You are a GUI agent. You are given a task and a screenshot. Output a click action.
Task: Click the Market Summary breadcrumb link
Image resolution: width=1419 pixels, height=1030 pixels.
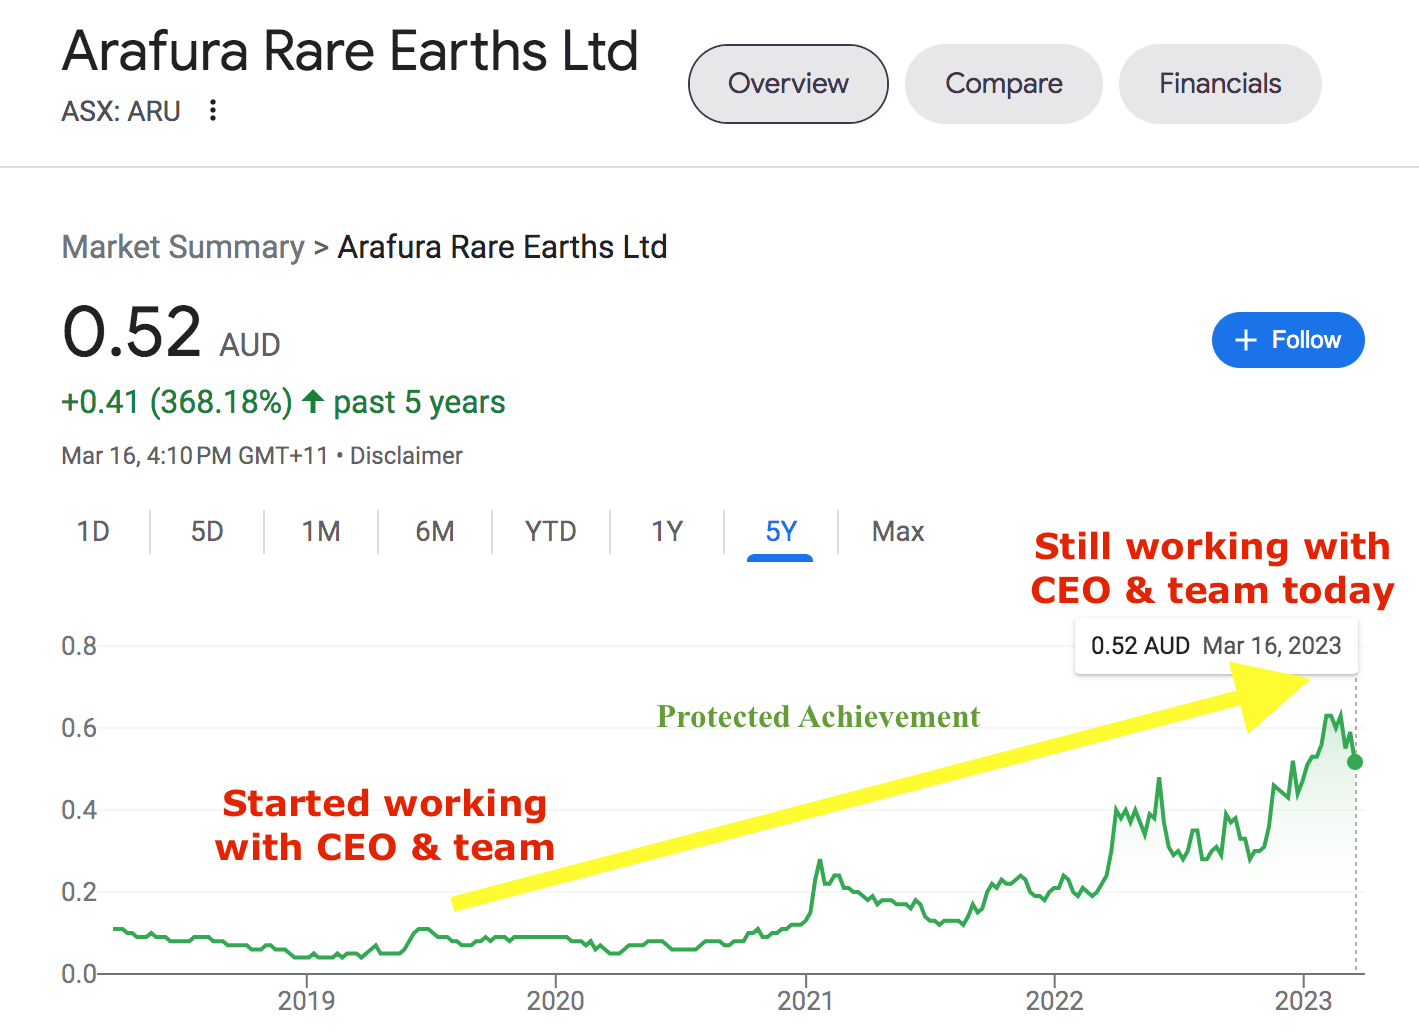[183, 247]
